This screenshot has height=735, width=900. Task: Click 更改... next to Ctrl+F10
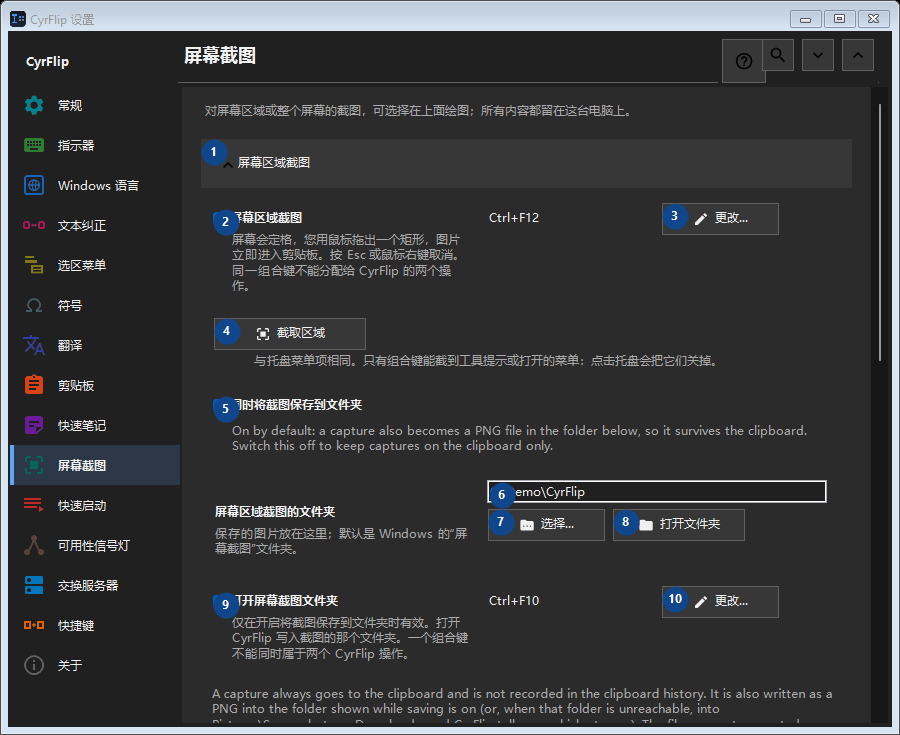point(720,602)
